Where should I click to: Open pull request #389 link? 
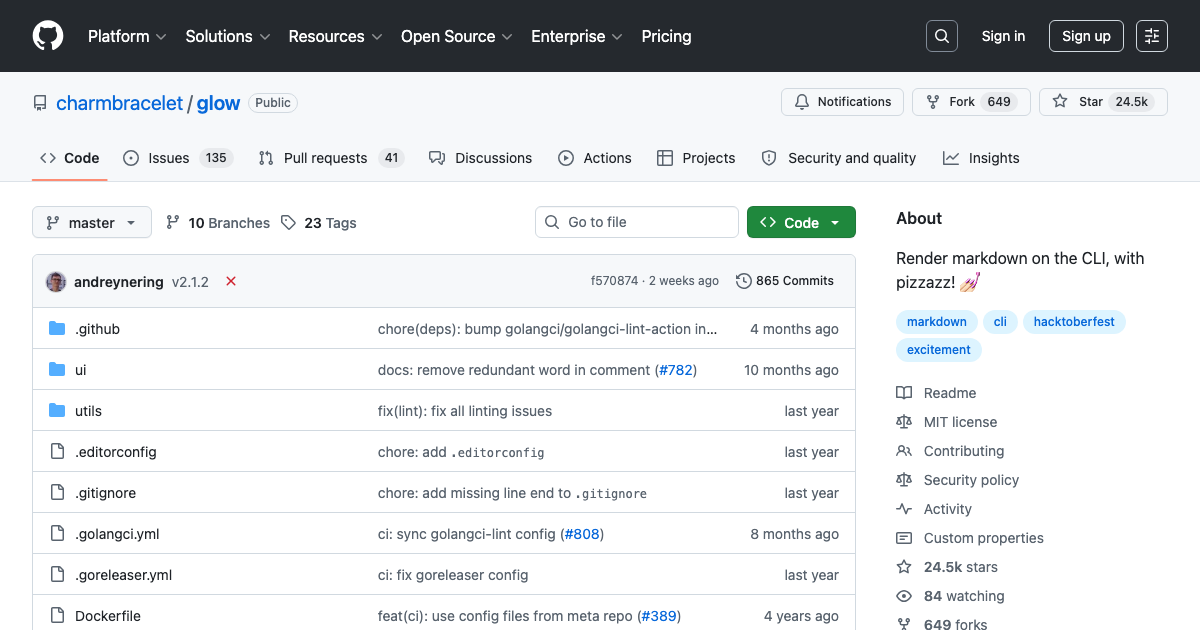[x=659, y=616]
